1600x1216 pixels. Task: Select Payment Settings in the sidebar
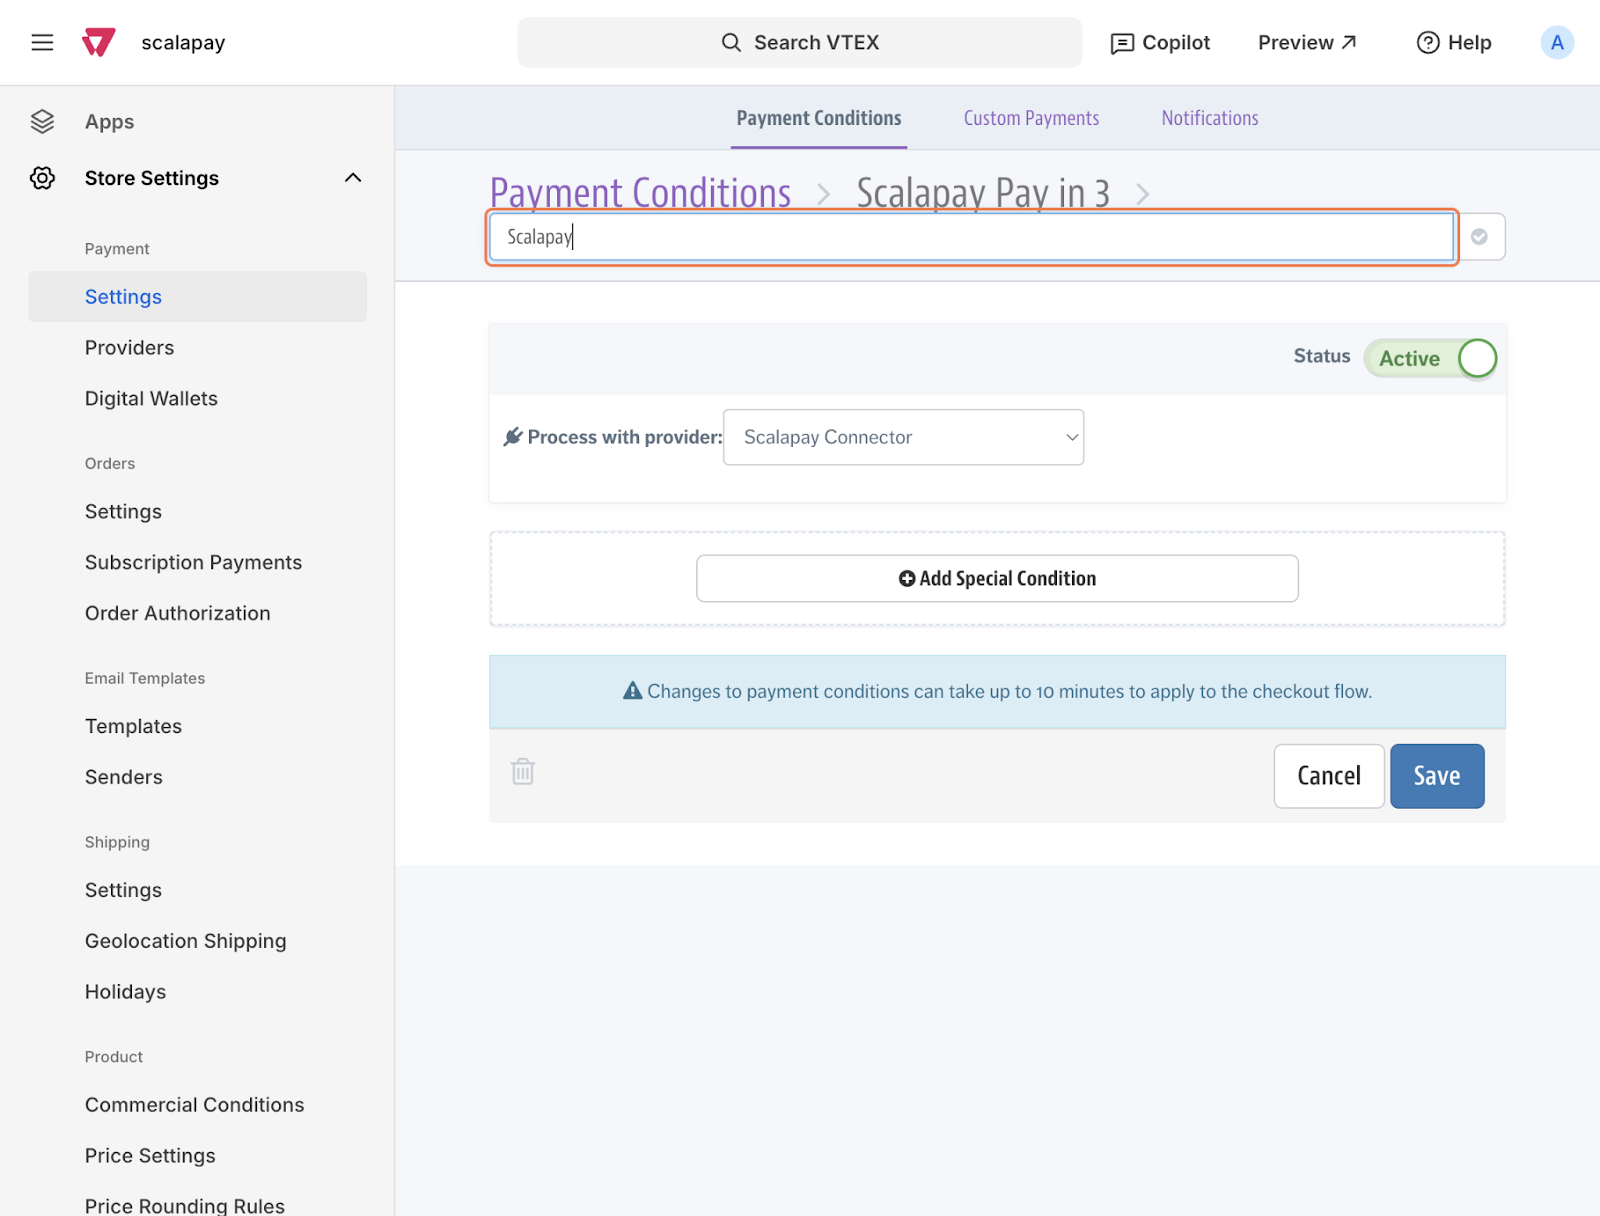[197, 297]
